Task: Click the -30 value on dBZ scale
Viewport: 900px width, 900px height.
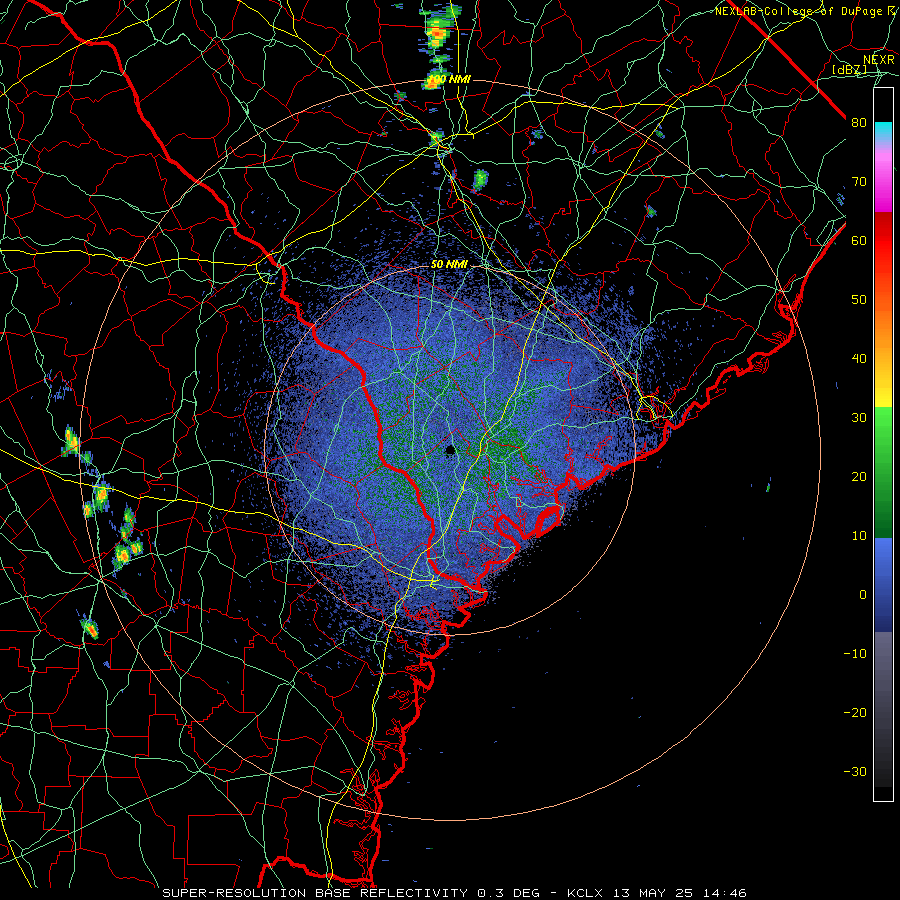Action: [x=855, y=771]
